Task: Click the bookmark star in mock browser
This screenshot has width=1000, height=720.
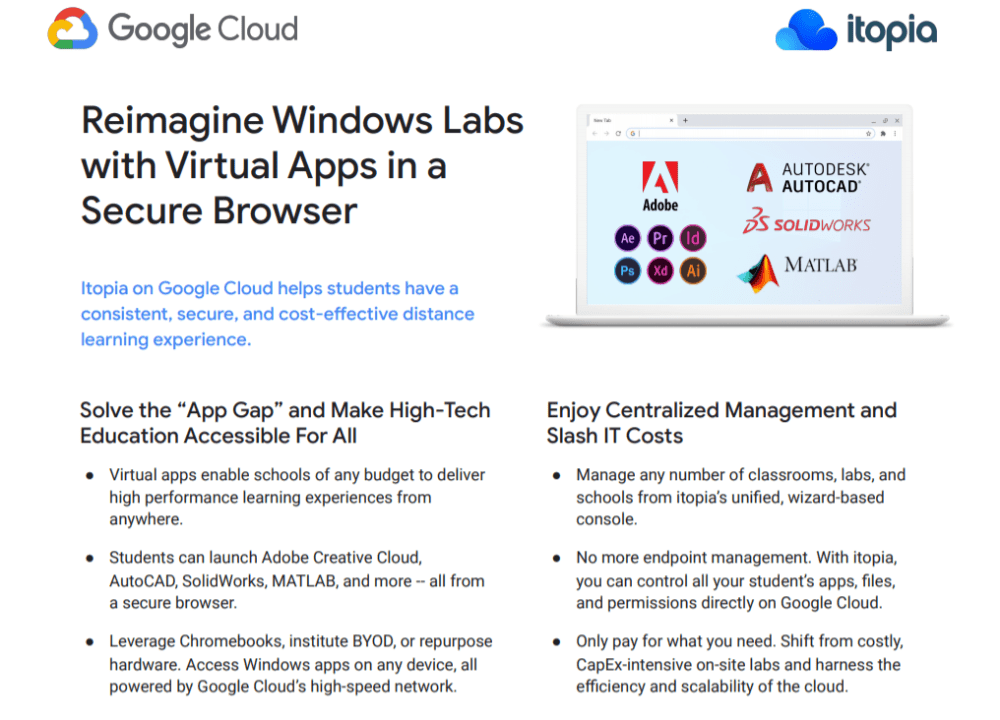Action: tap(869, 134)
